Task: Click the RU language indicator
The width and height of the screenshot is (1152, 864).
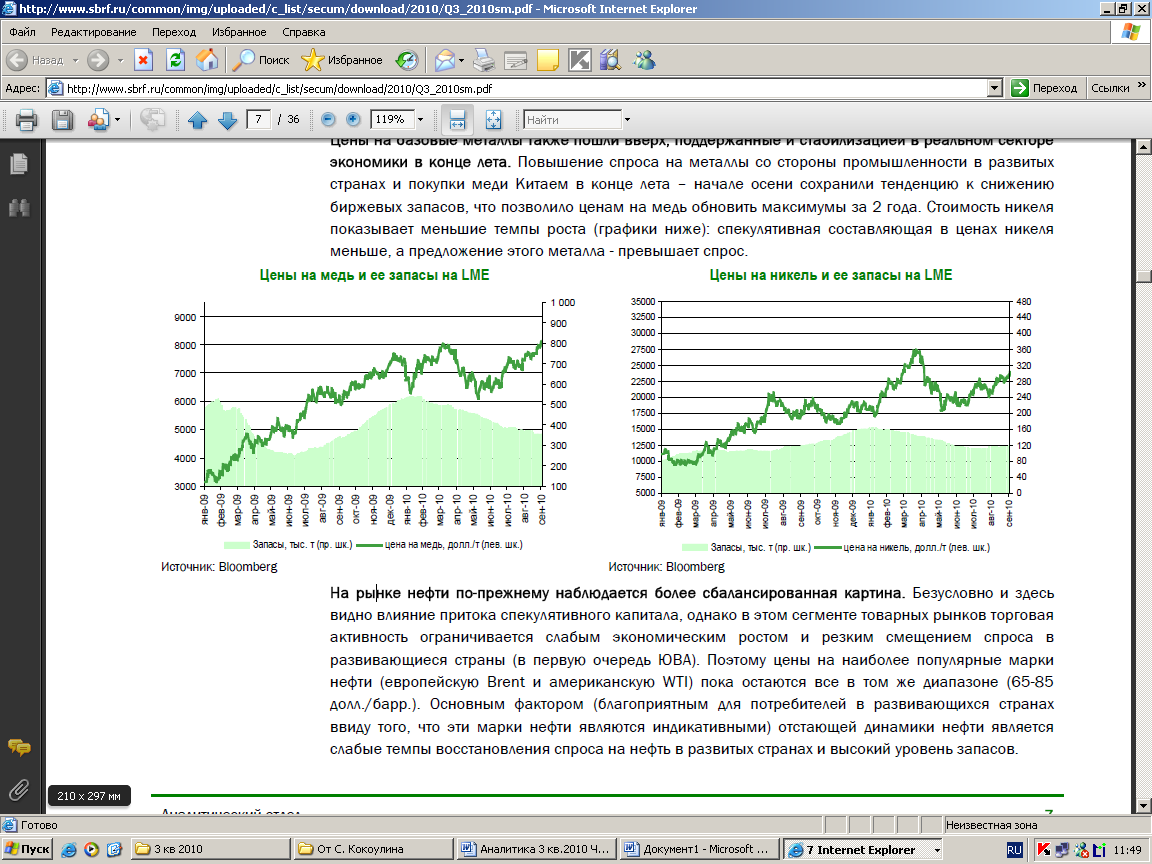Action: (1014, 850)
